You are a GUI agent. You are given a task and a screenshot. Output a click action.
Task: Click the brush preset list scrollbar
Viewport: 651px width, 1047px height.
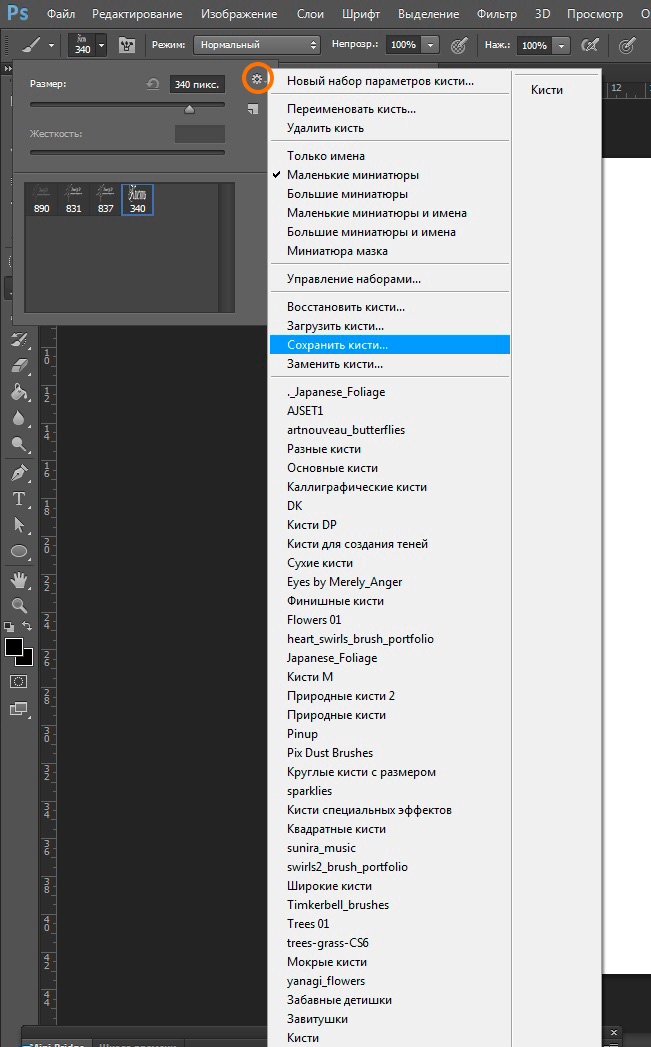[226, 248]
